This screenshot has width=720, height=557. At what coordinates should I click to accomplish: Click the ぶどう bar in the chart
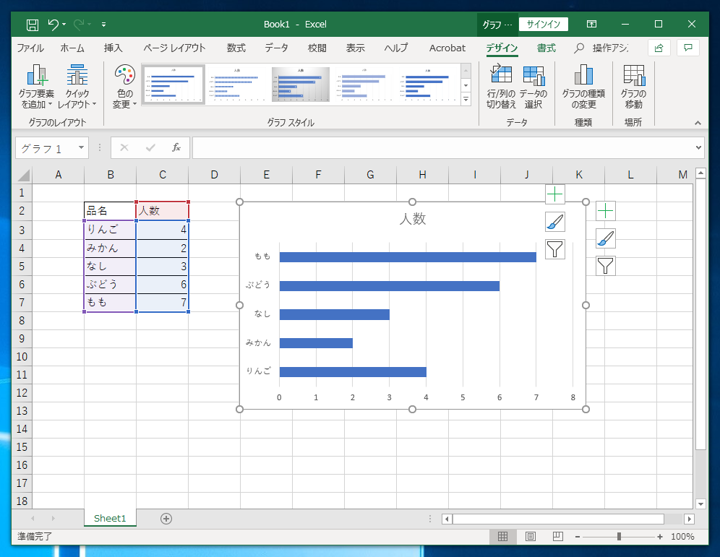pyautogui.click(x=389, y=286)
